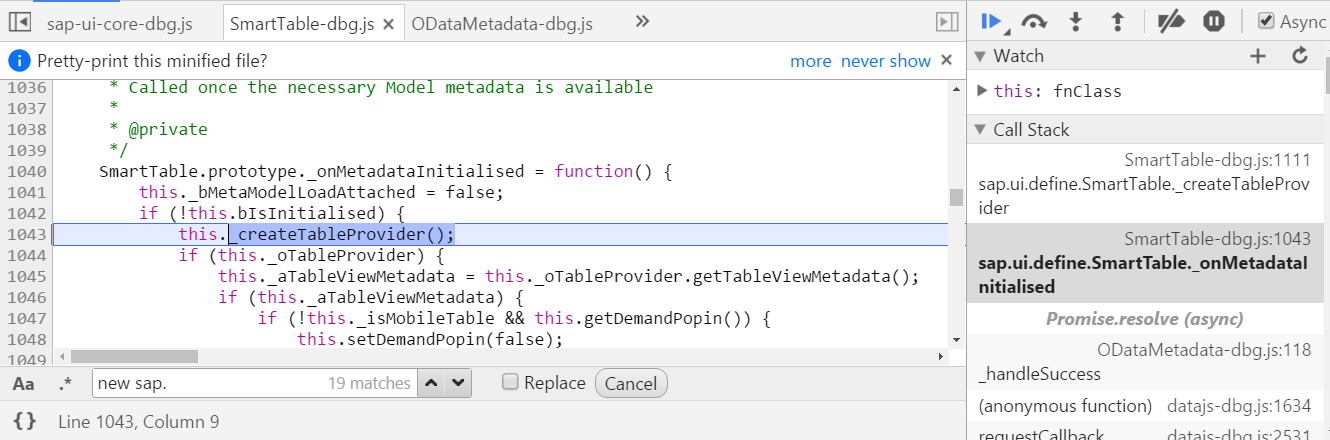Toggle match case Aa in search
The image size is (1330, 440).
[x=23, y=383]
